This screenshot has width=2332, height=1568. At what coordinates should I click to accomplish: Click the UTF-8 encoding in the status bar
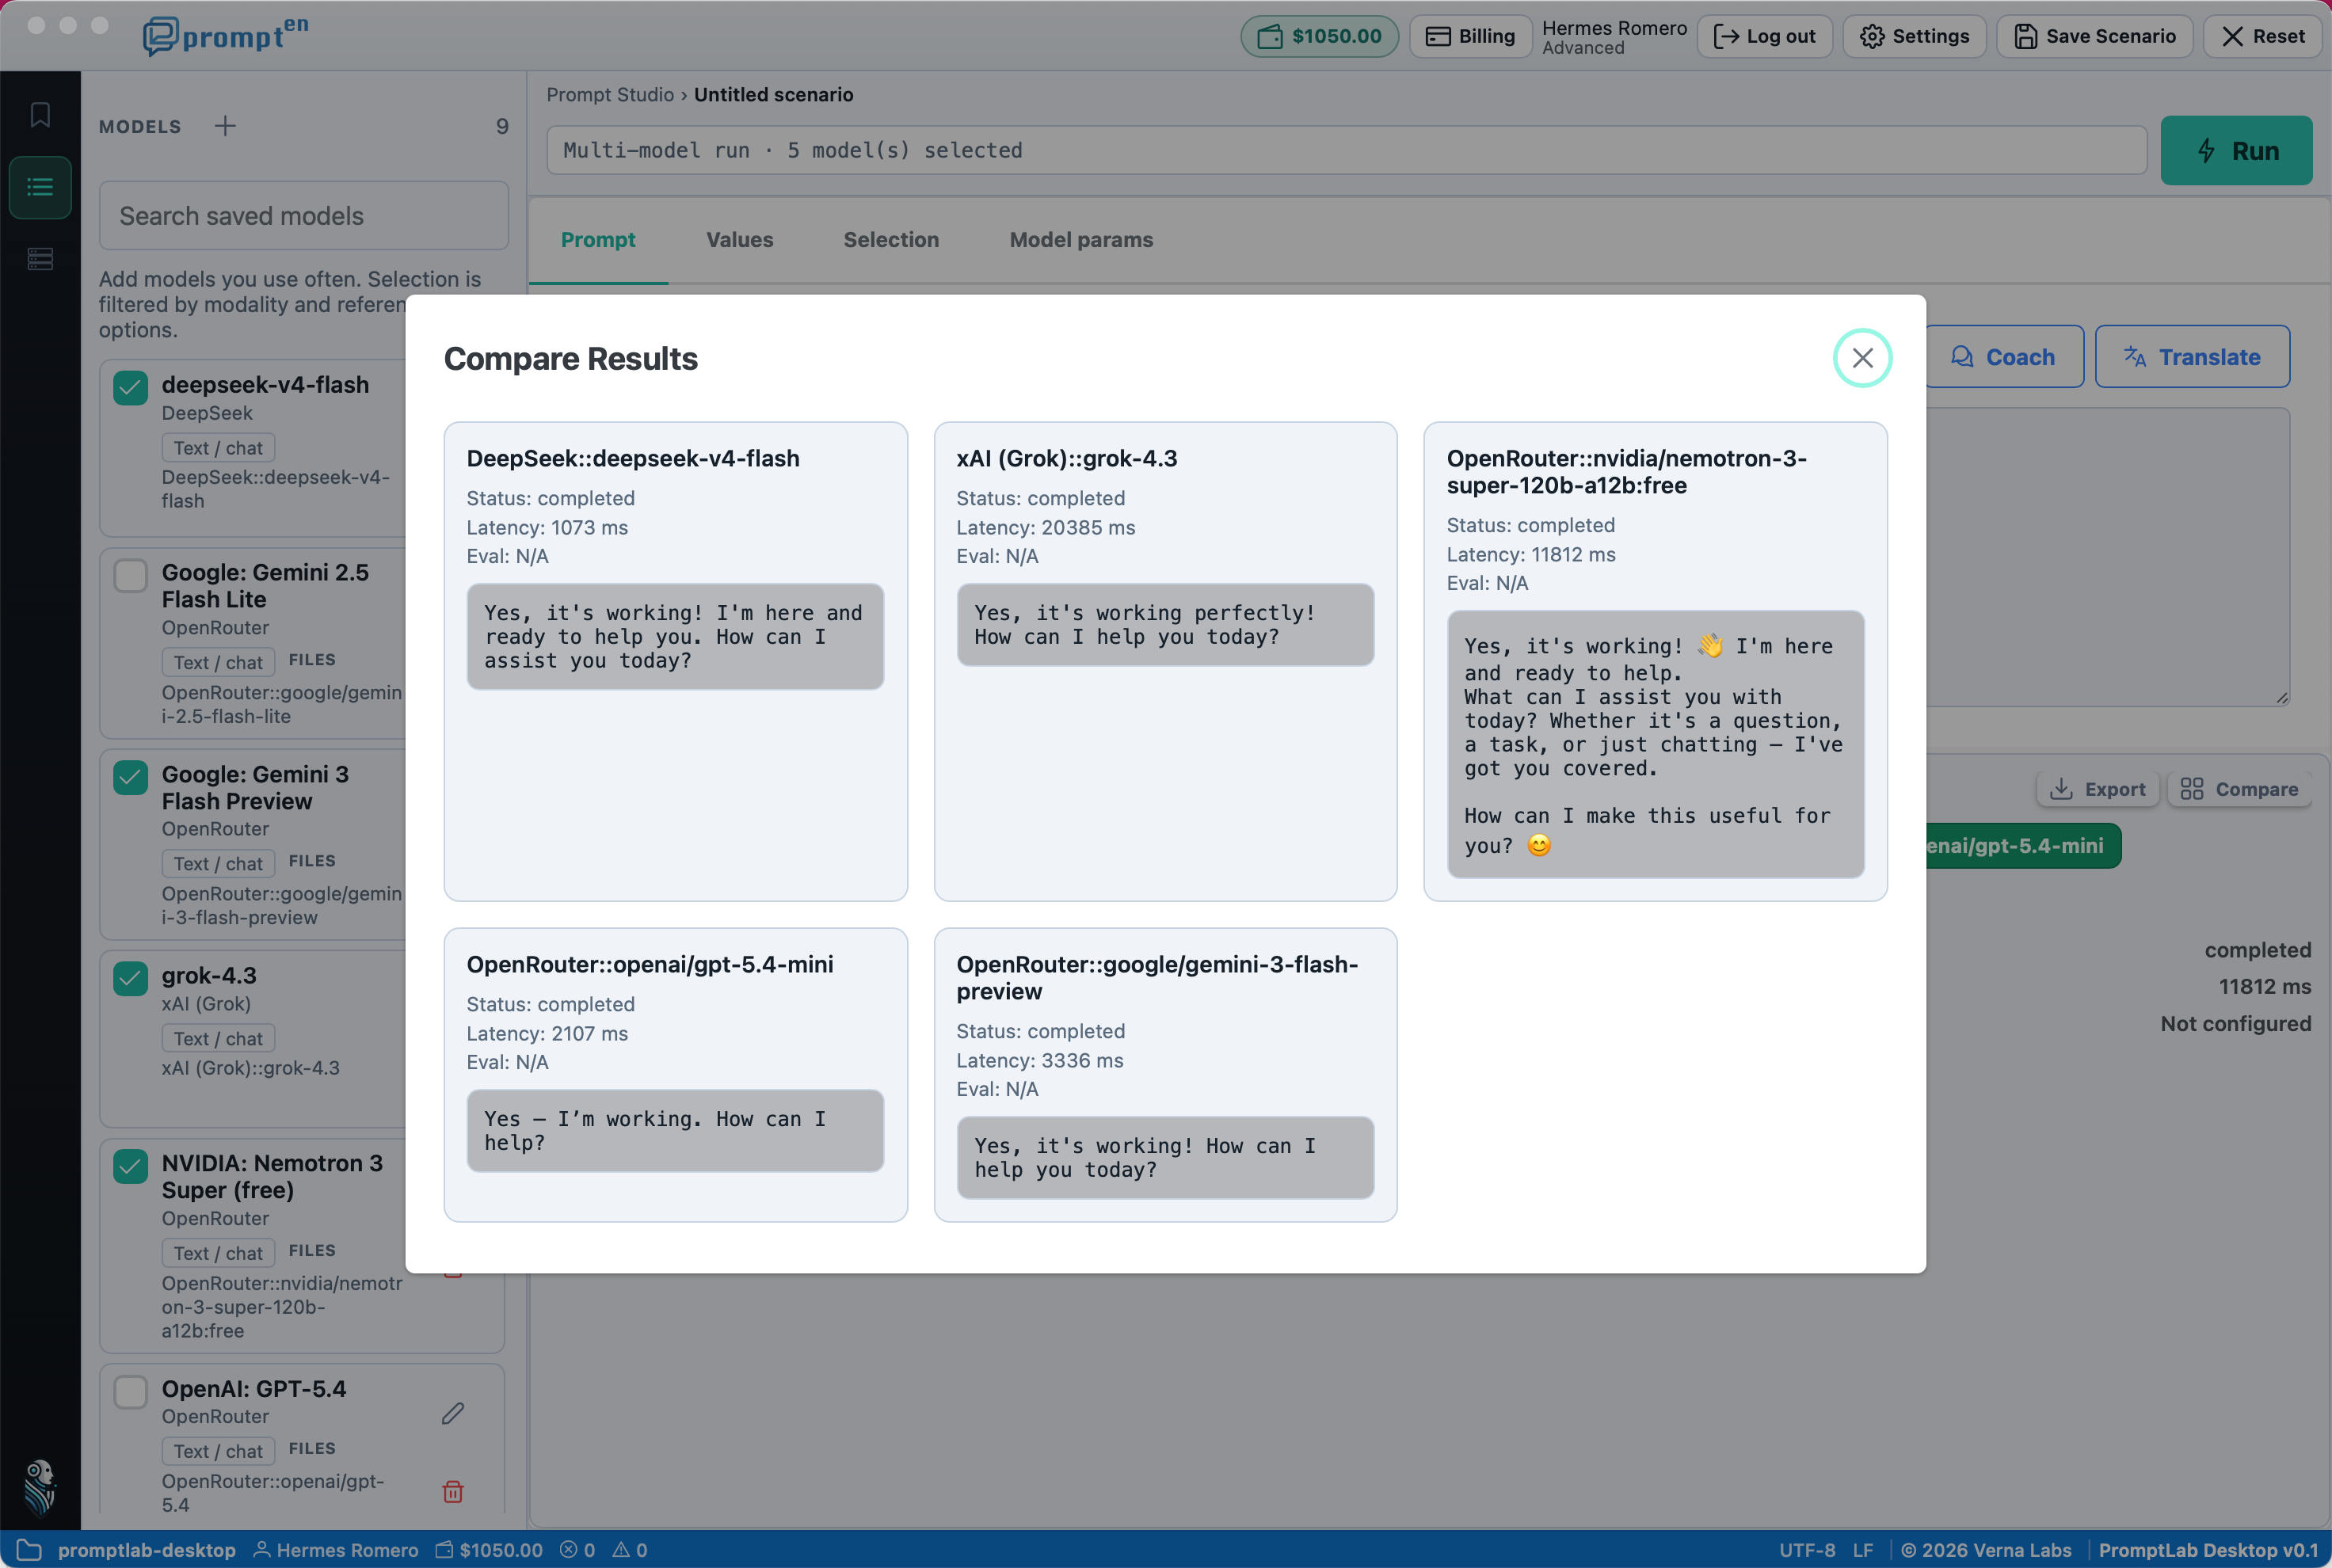tap(1807, 1550)
